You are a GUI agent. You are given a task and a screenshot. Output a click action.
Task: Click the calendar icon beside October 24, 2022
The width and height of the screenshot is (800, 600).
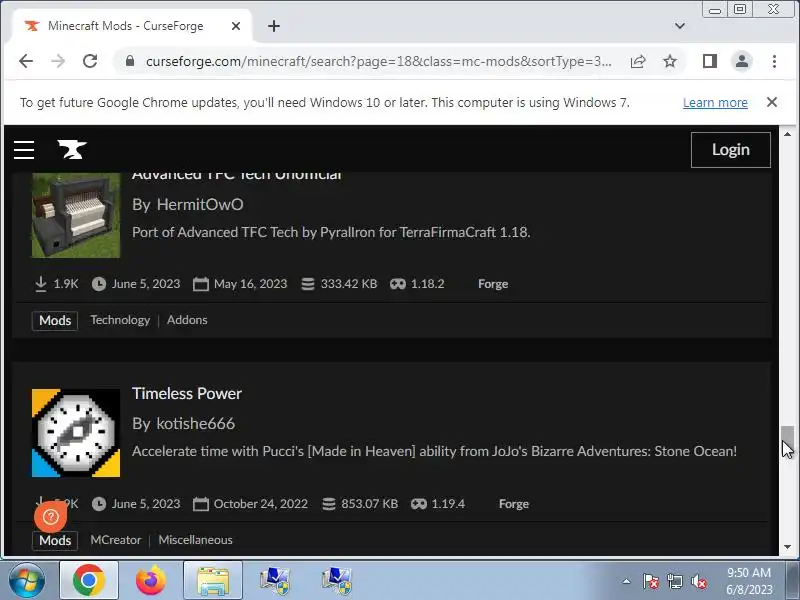[x=201, y=504]
